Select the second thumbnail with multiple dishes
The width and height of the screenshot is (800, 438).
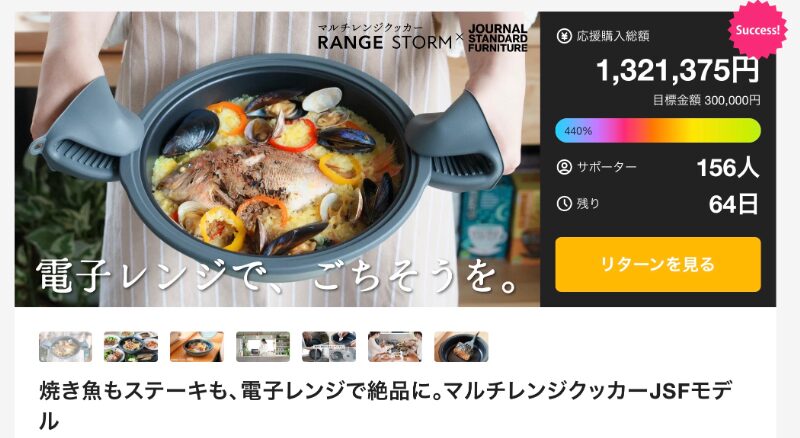click(131, 347)
